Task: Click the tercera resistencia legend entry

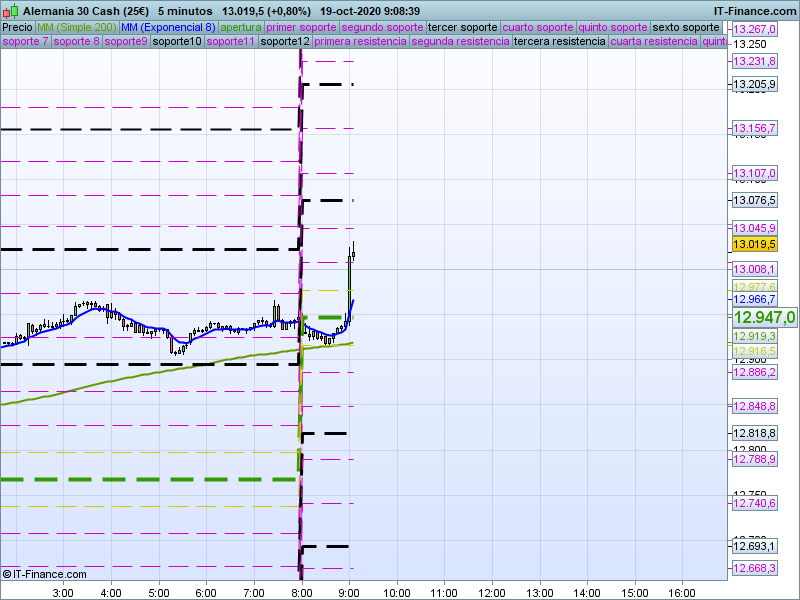Action: coord(559,42)
